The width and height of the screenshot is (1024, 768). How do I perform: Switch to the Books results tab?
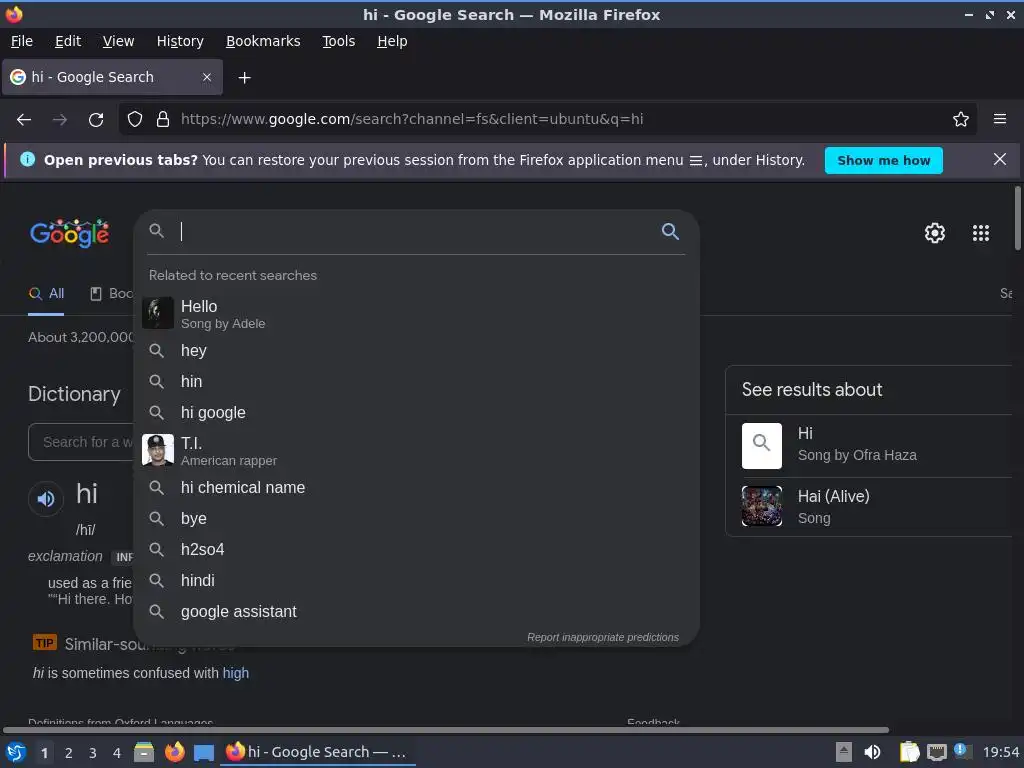[x=110, y=294]
